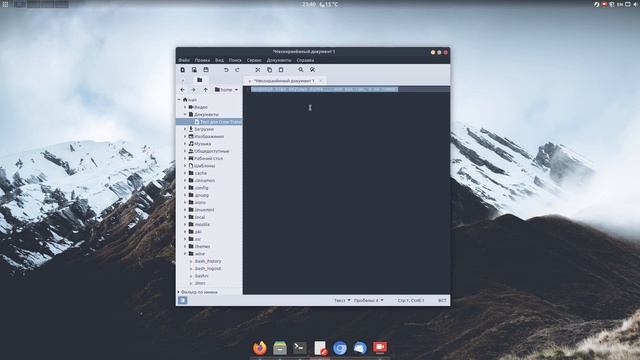
Task: Expand the Музыка folder arrow
Action: point(185,144)
